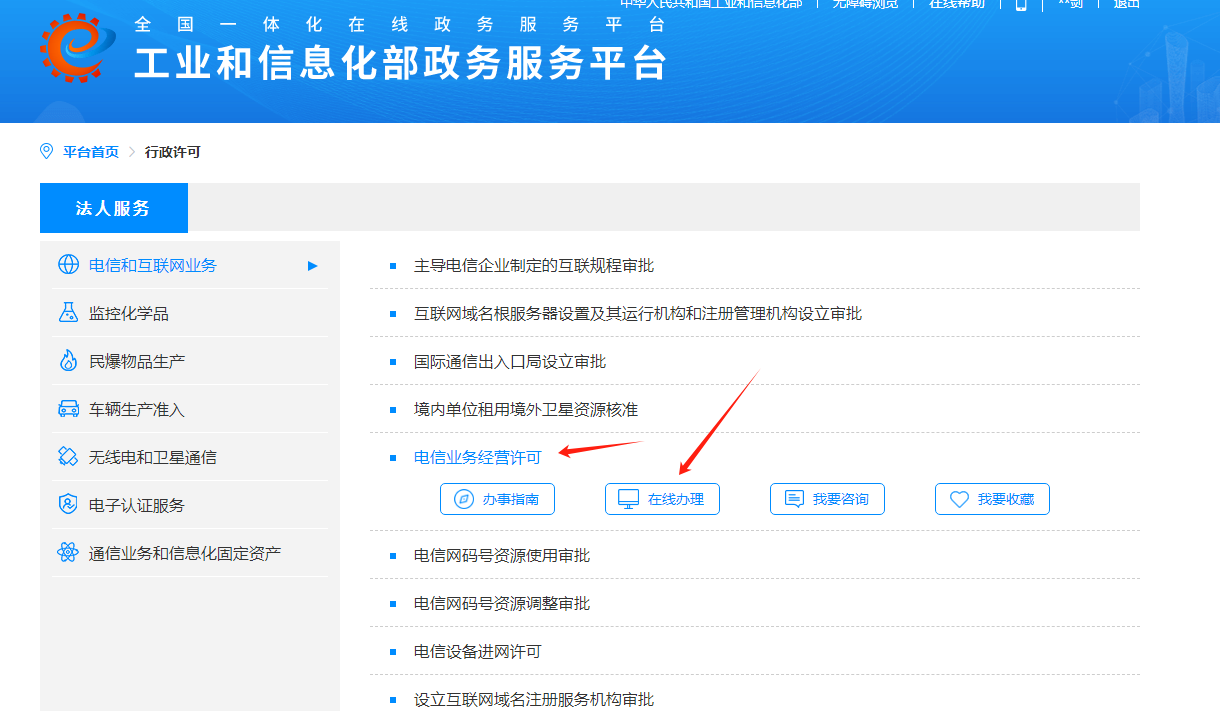The height and width of the screenshot is (711, 1220).
Task: Open 民爆物品生产 category
Action: coord(190,361)
